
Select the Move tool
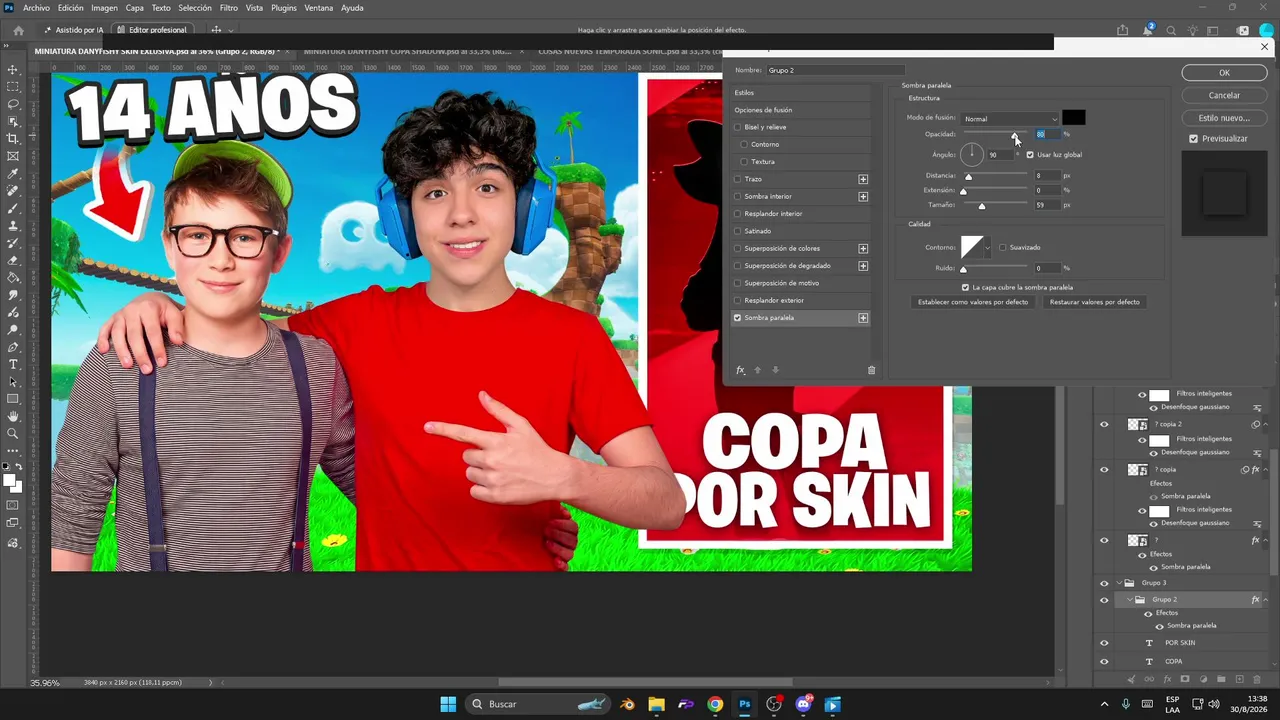(x=13, y=70)
